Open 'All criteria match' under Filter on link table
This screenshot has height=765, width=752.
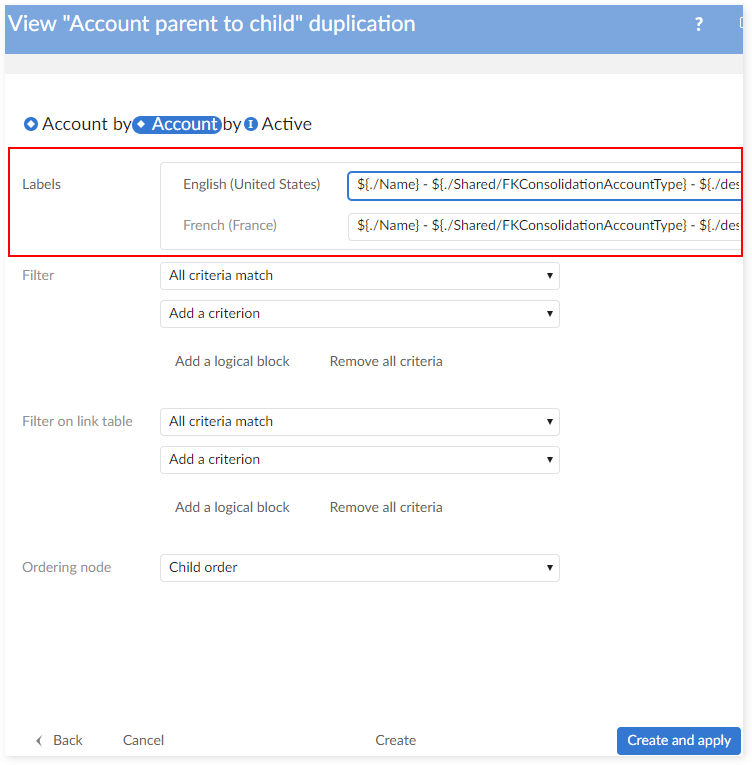(x=359, y=422)
